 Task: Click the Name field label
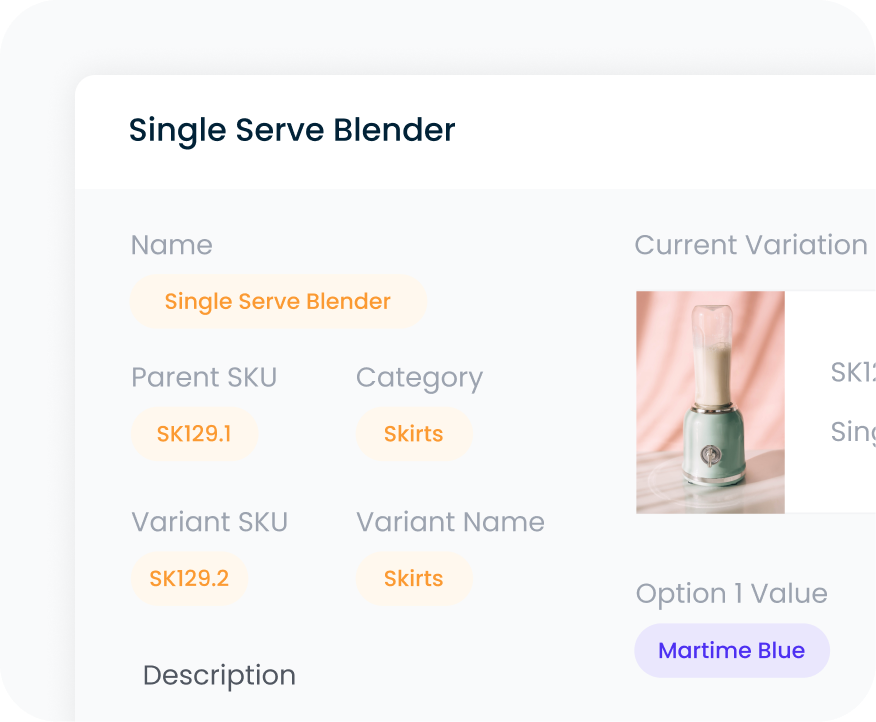click(171, 244)
